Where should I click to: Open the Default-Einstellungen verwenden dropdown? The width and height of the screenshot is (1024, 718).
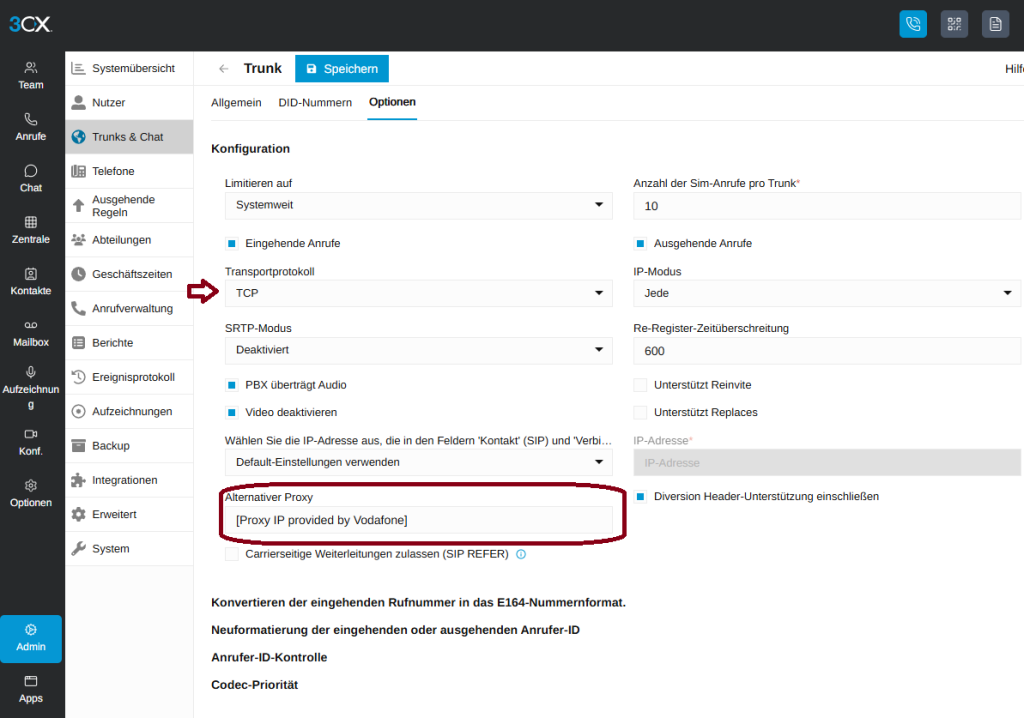(419, 462)
